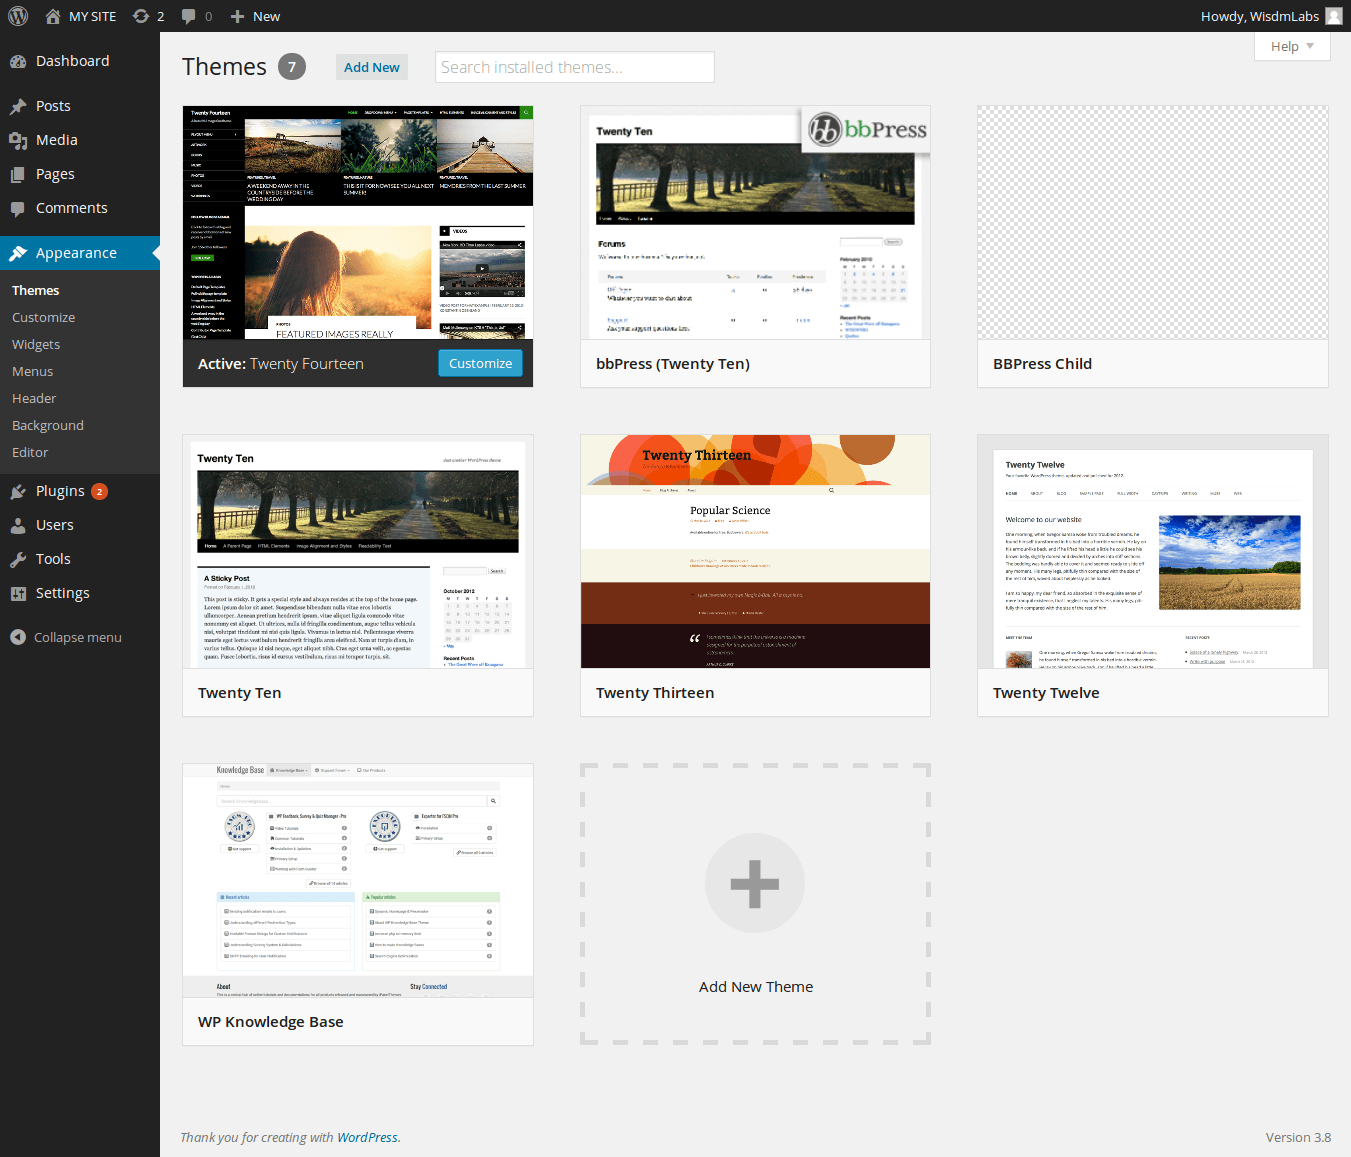The image size is (1351, 1157).
Task: Select the Twenty Ten theme screenshot
Action: click(x=358, y=552)
